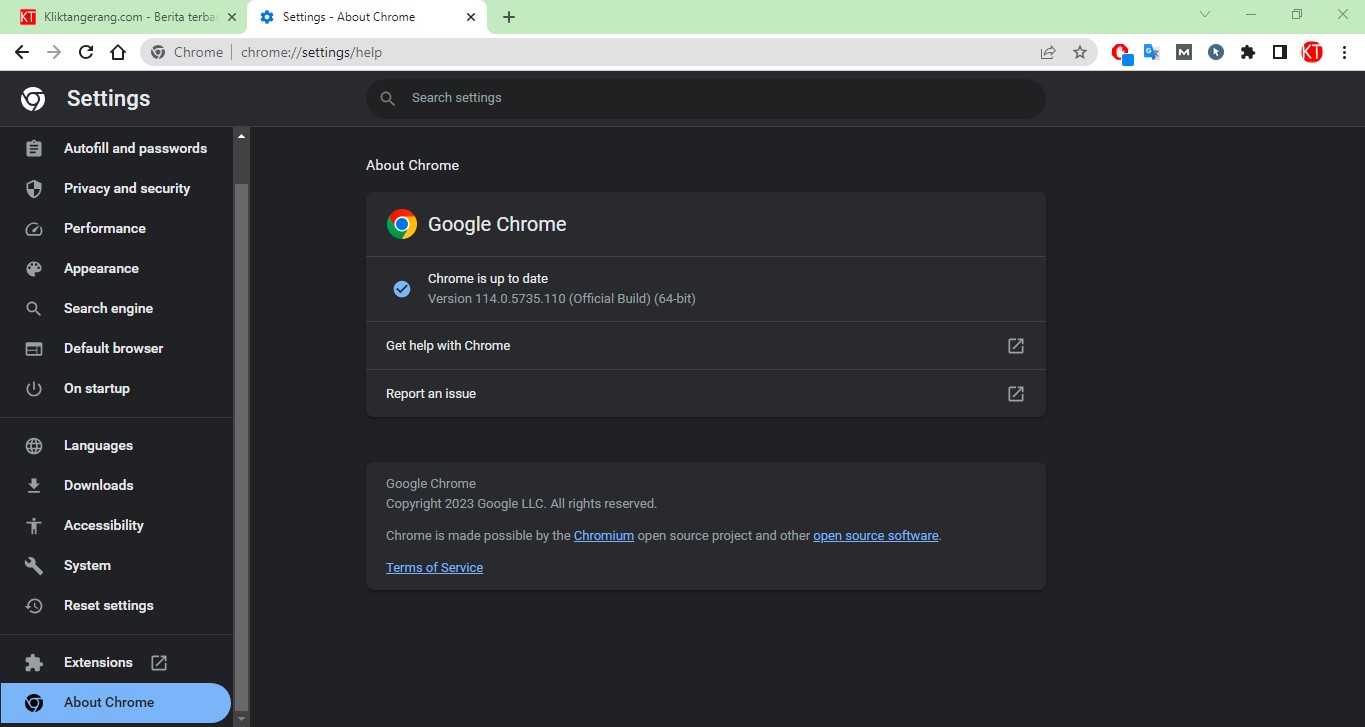Click the M extension icon in toolbar

coord(1184,52)
